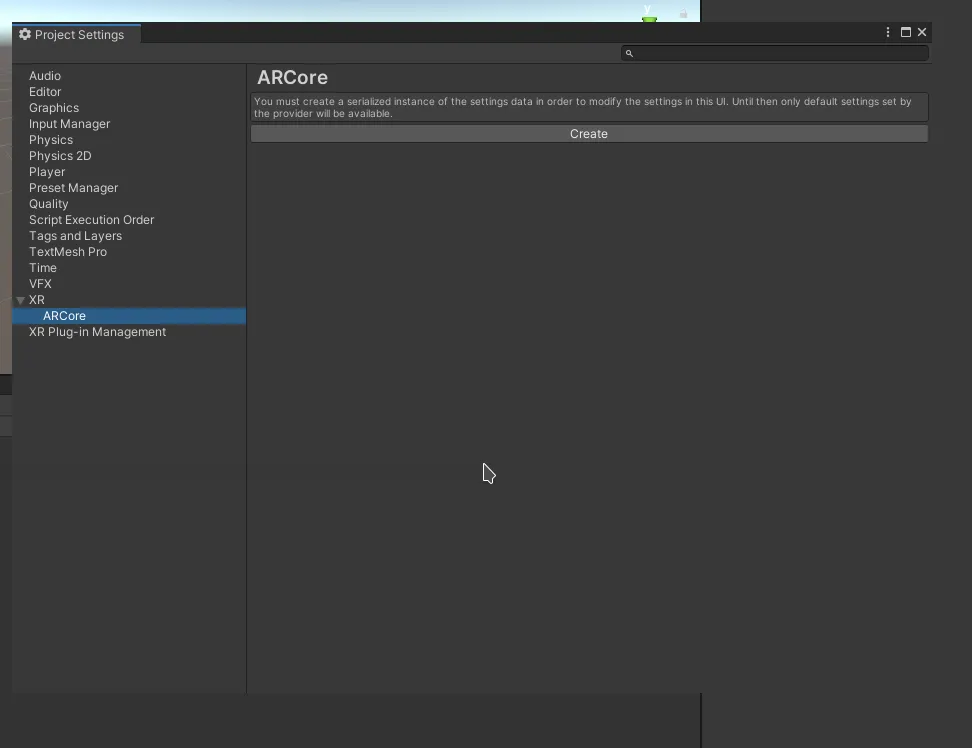This screenshot has height=748, width=972.
Task: Select the Physics settings category
Action: pyautogui.click(x=51, y=140)
